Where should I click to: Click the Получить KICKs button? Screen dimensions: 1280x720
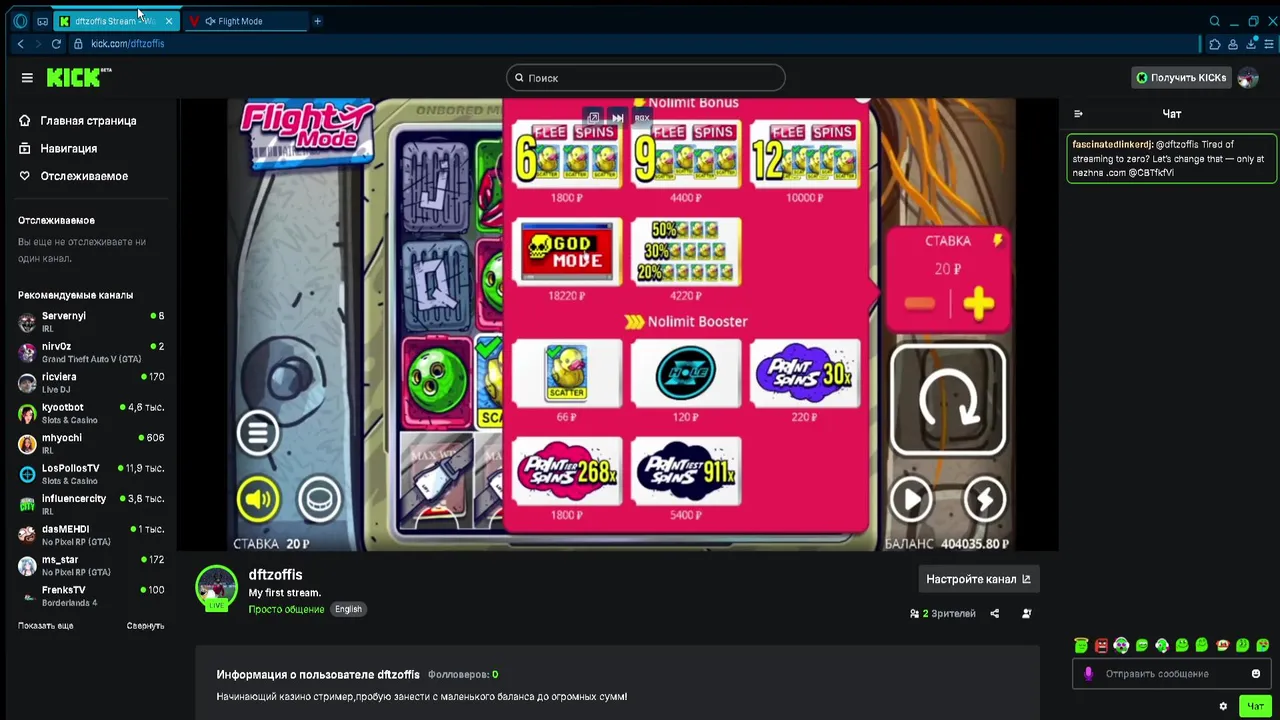click(1181, 78)
